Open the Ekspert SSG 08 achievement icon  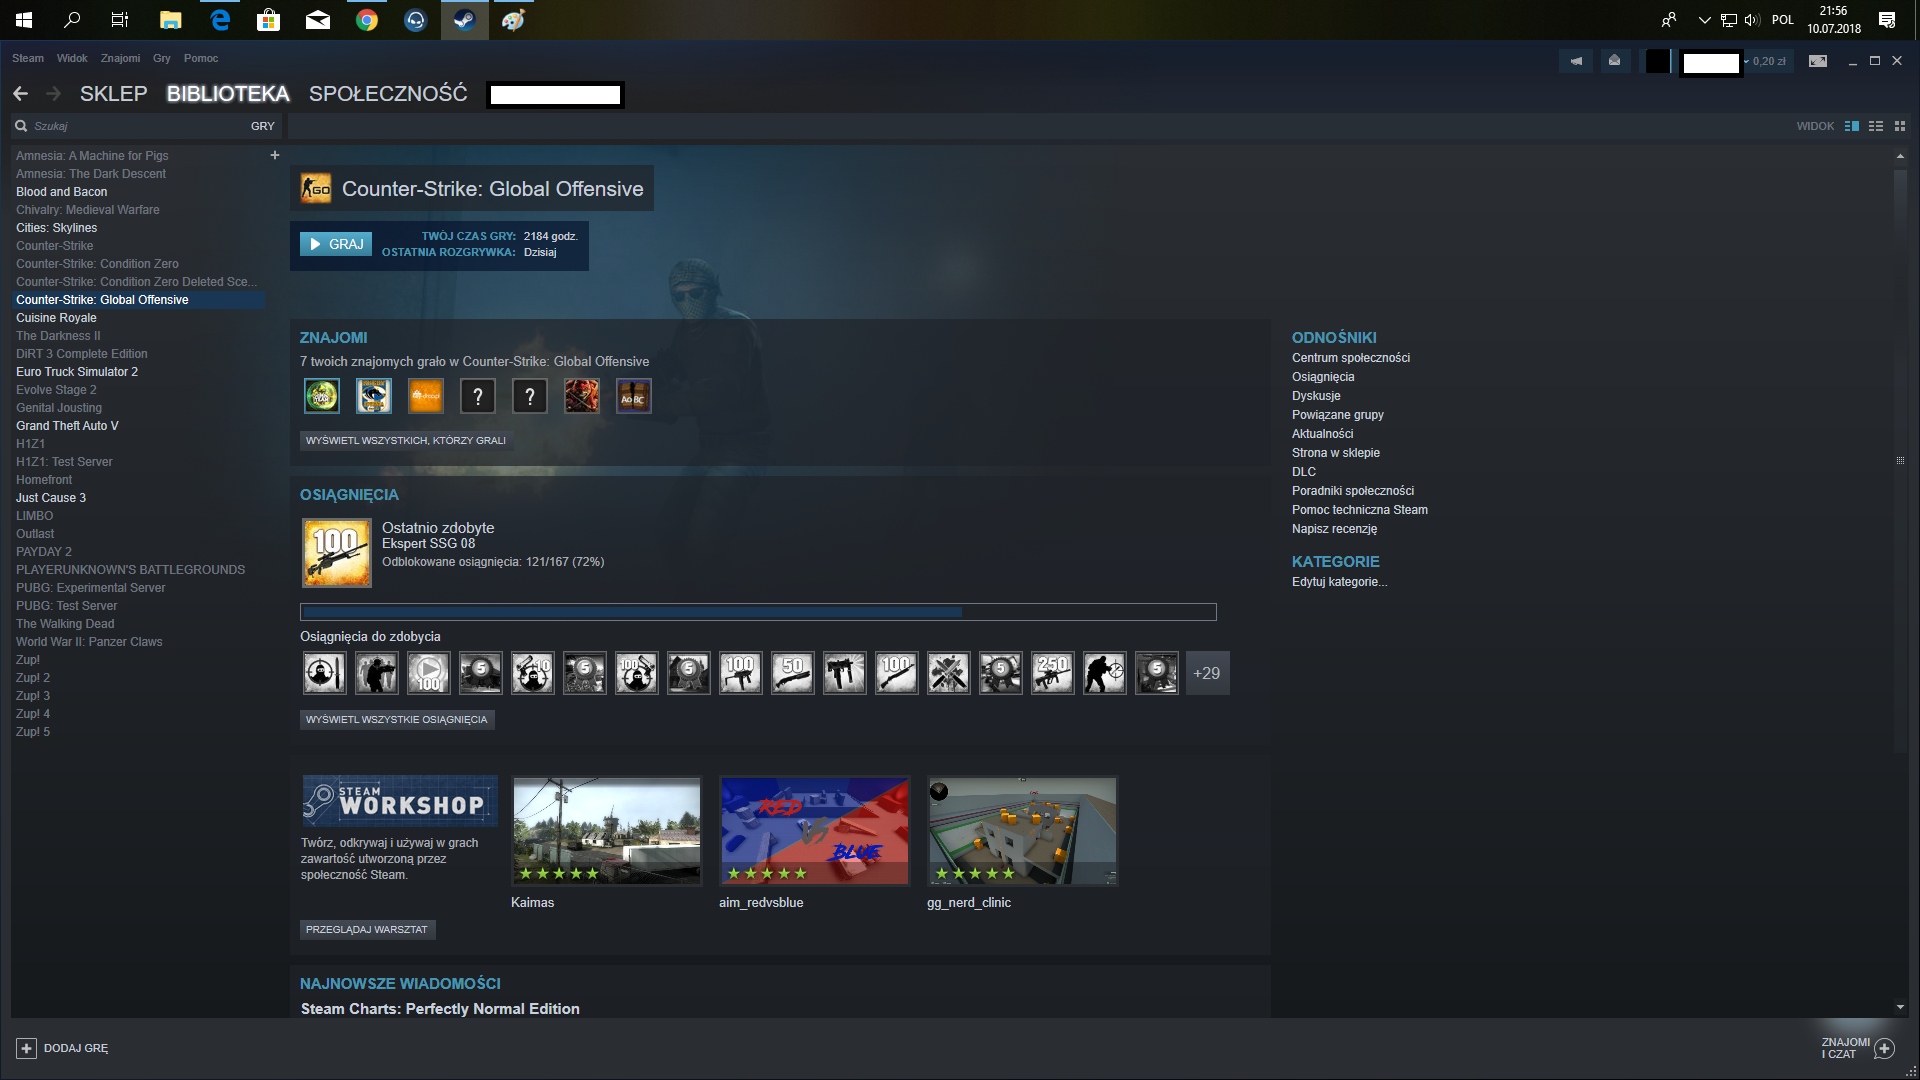pos(337,553)
